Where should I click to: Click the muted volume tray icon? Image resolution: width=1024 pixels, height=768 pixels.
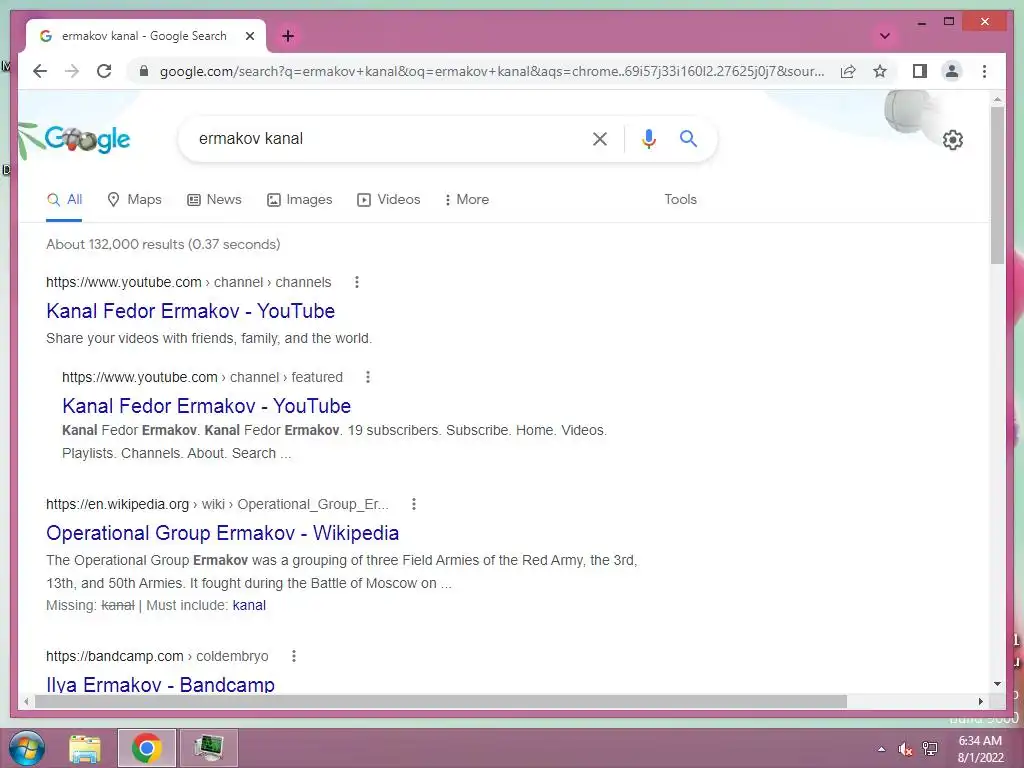905,749
